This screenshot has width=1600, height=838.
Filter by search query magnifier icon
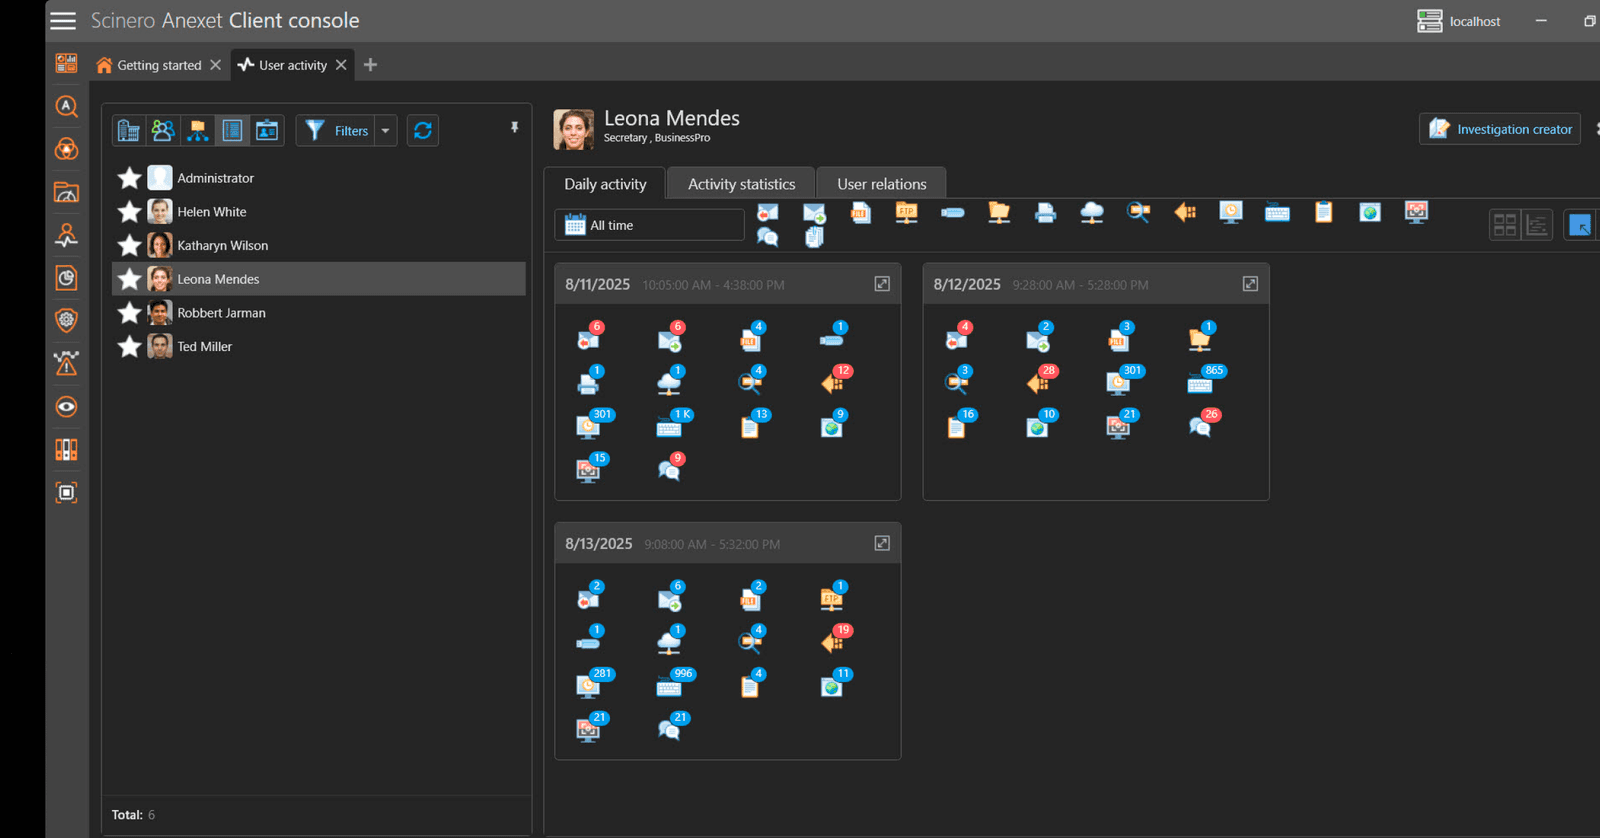click(1138, 212)
